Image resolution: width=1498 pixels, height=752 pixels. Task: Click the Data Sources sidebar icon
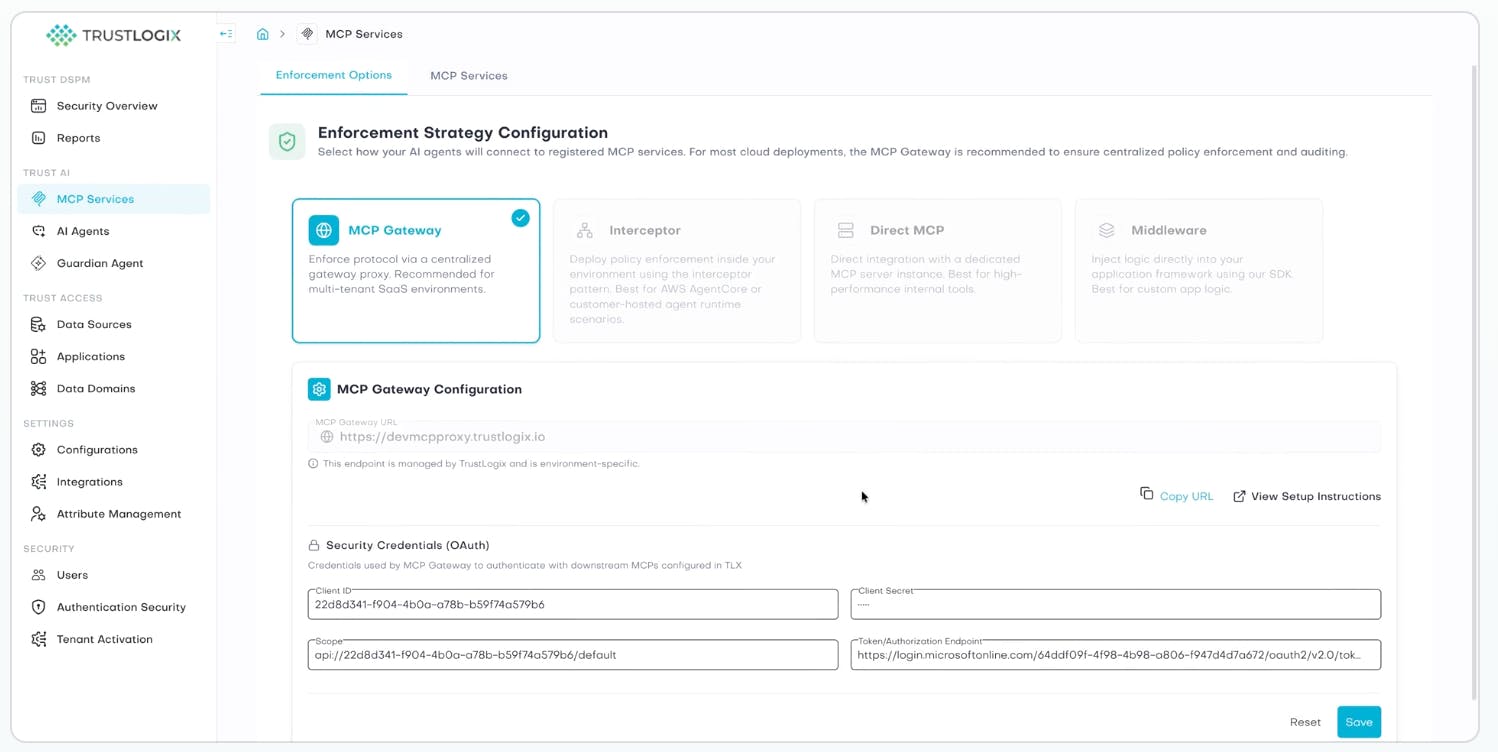click(39, 324)
